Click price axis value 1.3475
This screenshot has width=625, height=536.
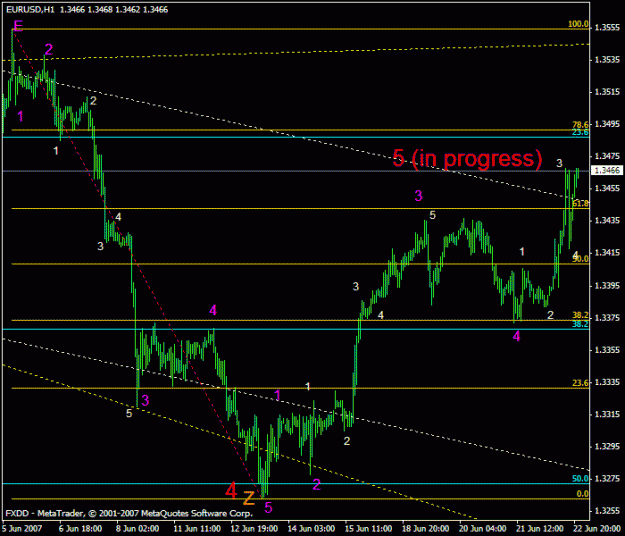[x=607, y=156]
